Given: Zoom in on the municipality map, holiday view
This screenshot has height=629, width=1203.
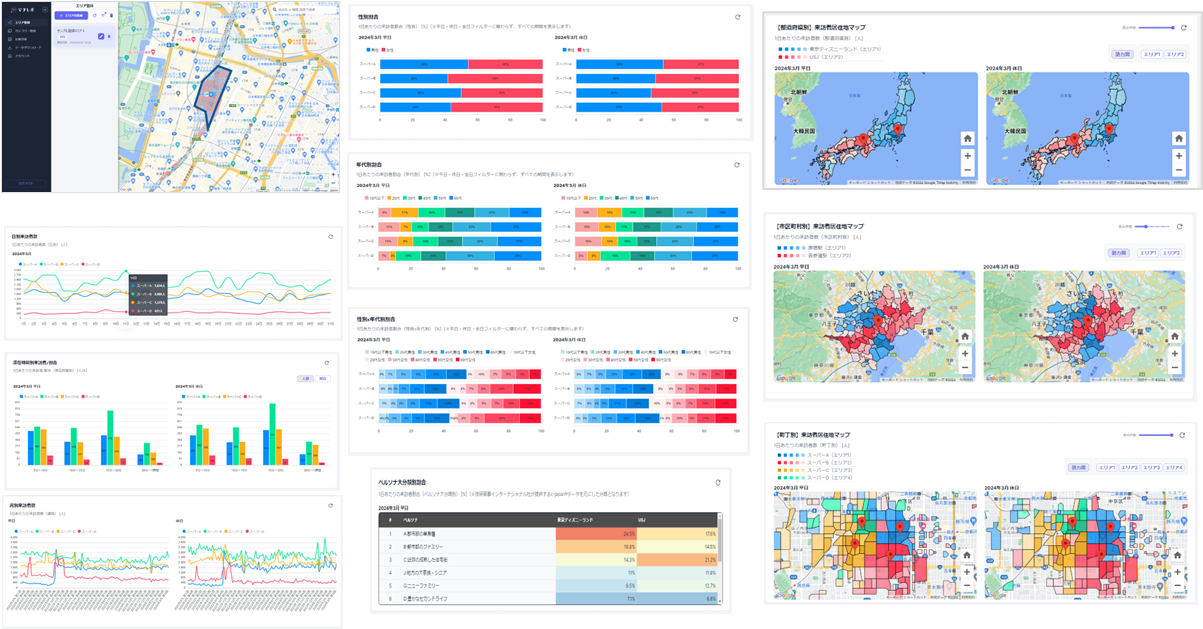Looking at the screenshot, I should pyautogui.click(x=1175, y=353).
